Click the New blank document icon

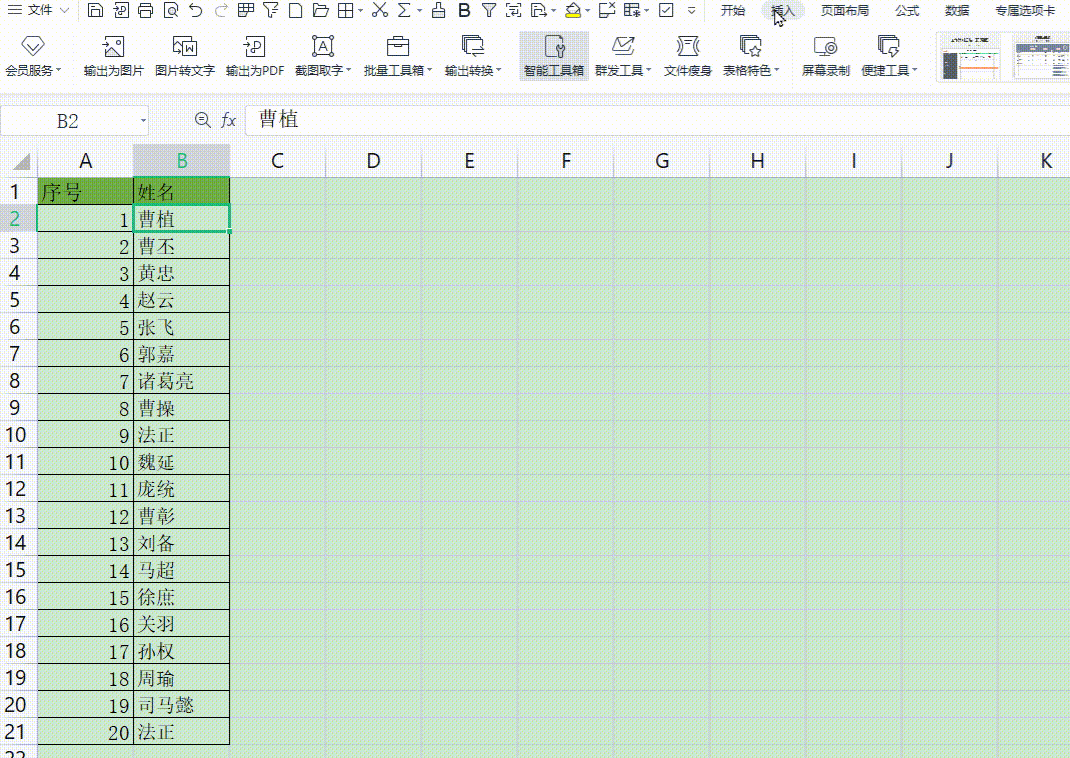coord(295,10)
